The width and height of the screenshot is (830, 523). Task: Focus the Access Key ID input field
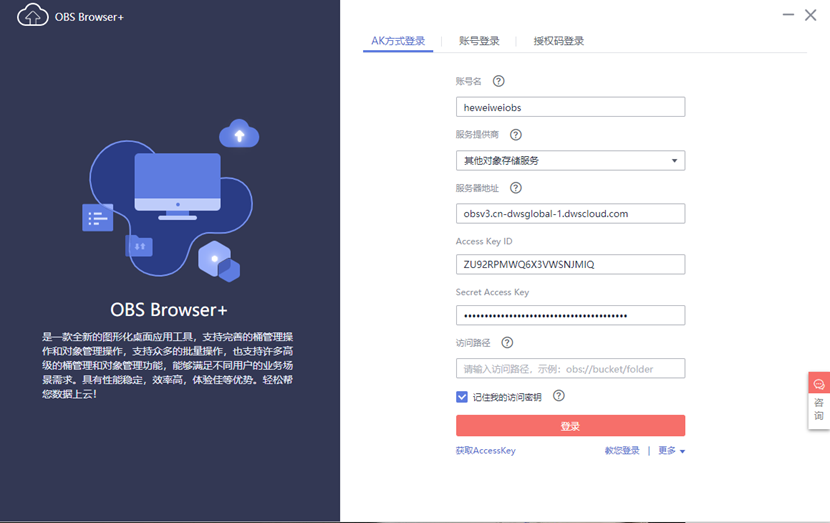(x=570, y=264)
